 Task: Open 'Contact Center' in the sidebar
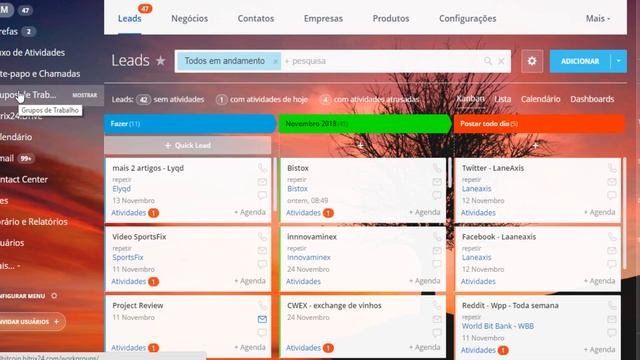pos(24,179)
